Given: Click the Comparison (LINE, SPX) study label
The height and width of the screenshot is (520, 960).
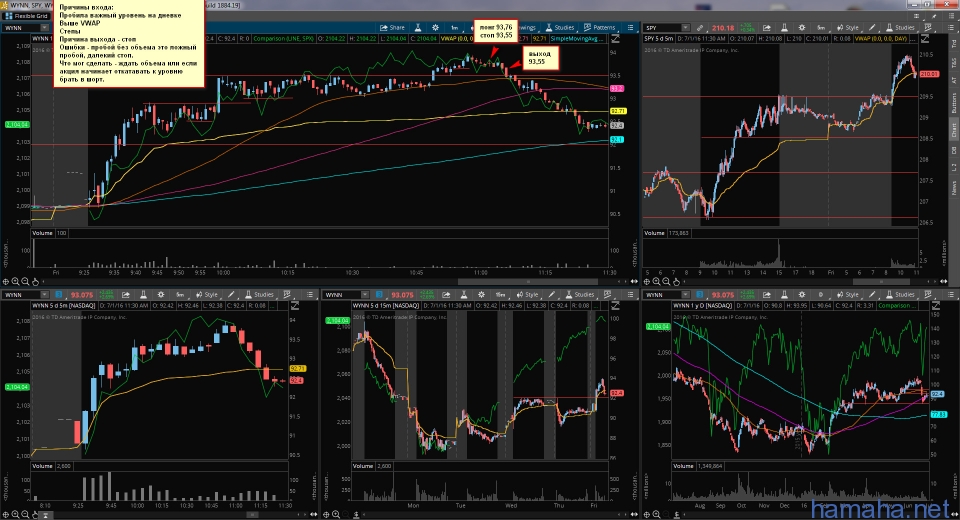Looking at the screenshot, I should 283,39.
